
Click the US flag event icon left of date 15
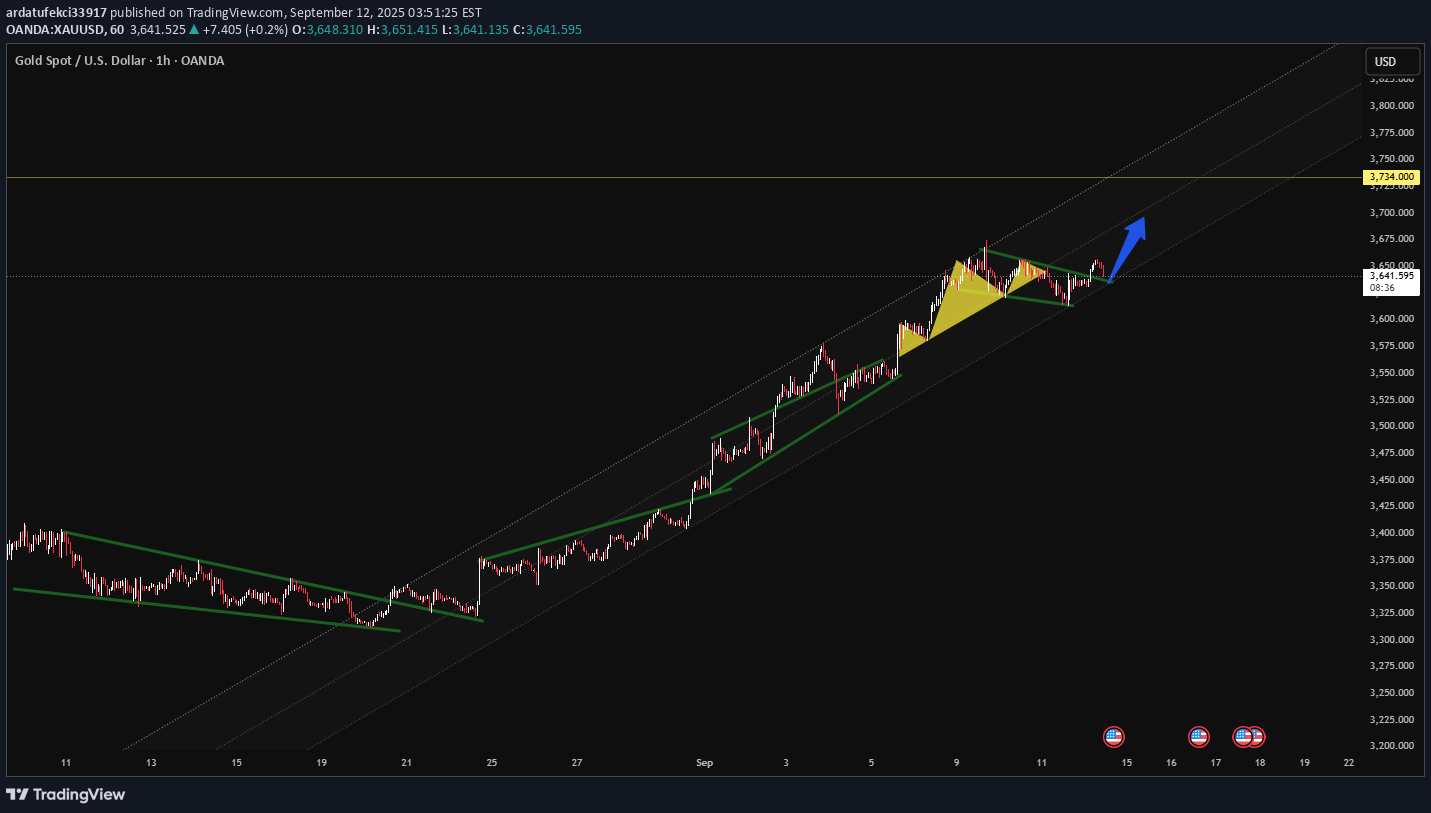pos(1113,737)
